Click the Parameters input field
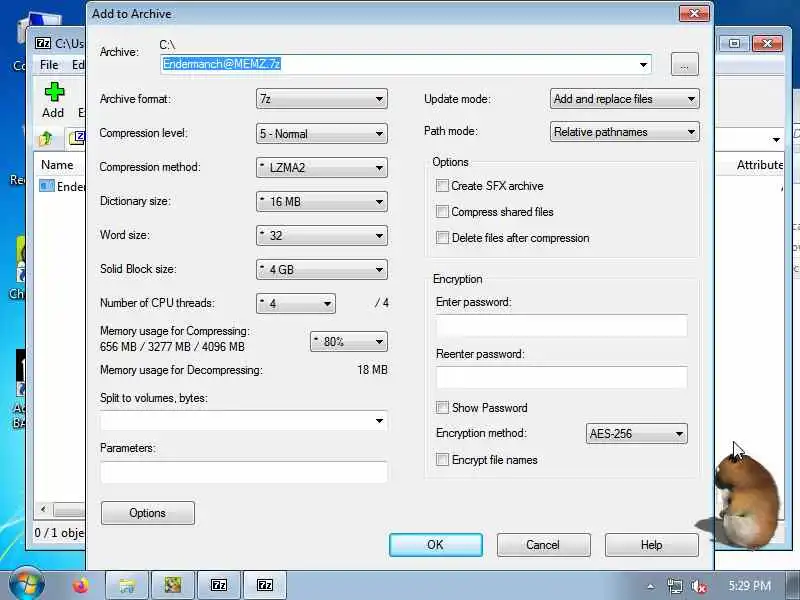 (244, 472)
